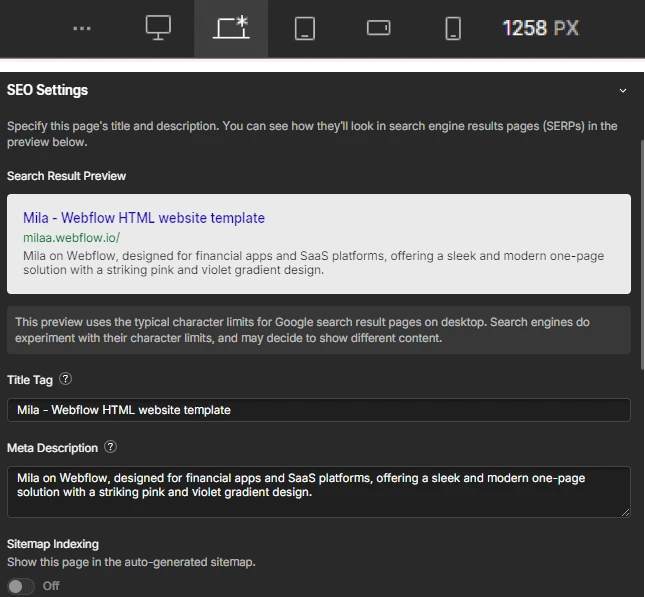Click into the Meta Description textarea
Viewport: 645px width, 597px height.
(x=319, y=492)
